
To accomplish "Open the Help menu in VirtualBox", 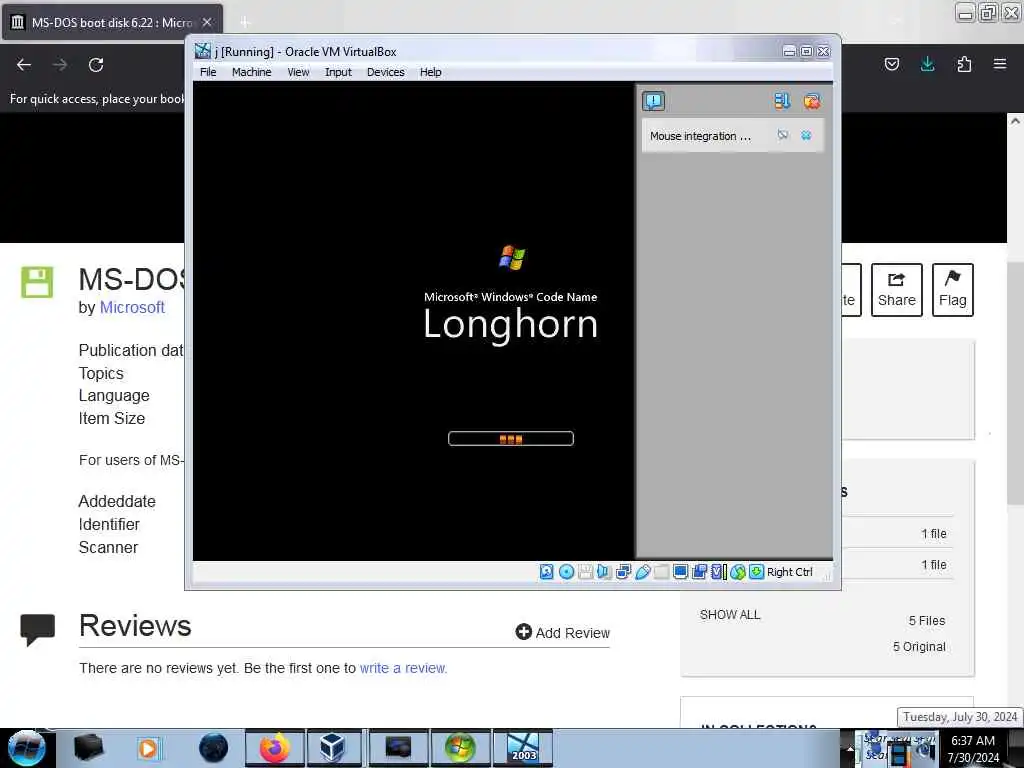I will coord(430,72).
